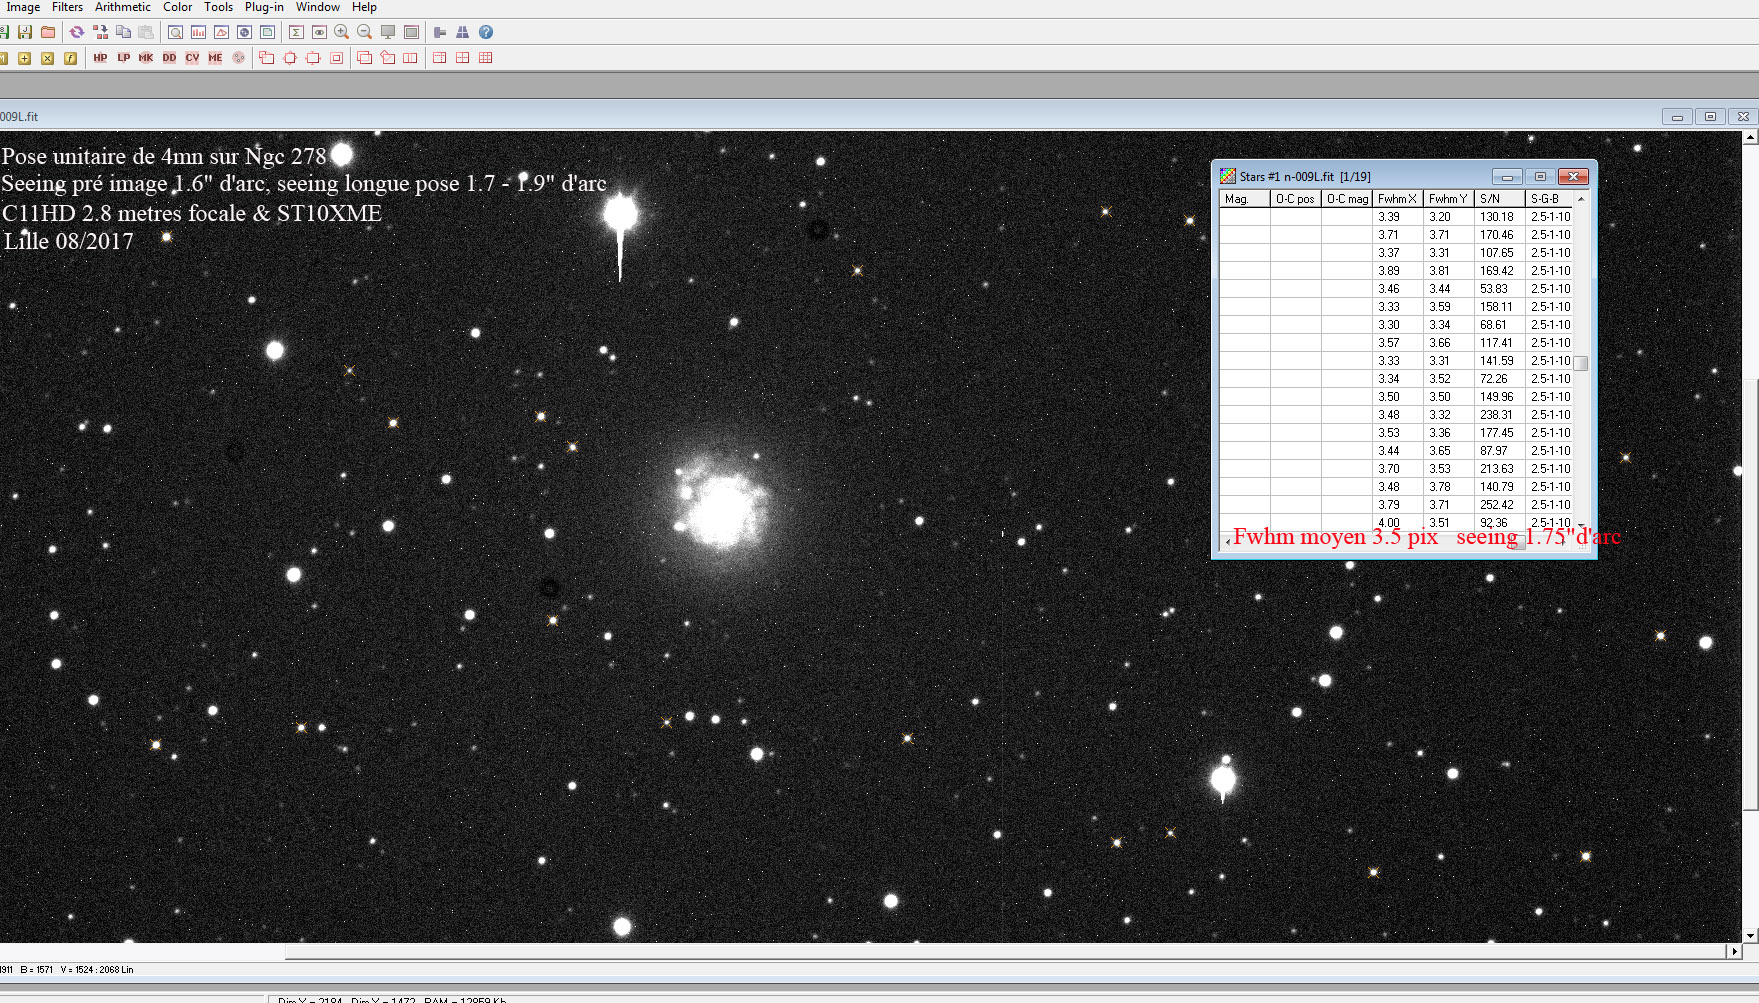Open the Plug-in menu
Screen dimensions: 1759x1003
pyautogui.click(x=264, y=7)
